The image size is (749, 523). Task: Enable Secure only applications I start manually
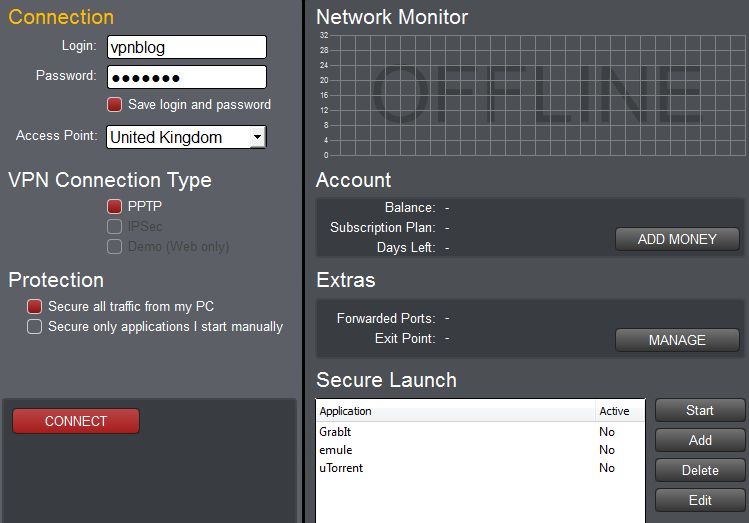pyautogui.click(x=34, y=326)
